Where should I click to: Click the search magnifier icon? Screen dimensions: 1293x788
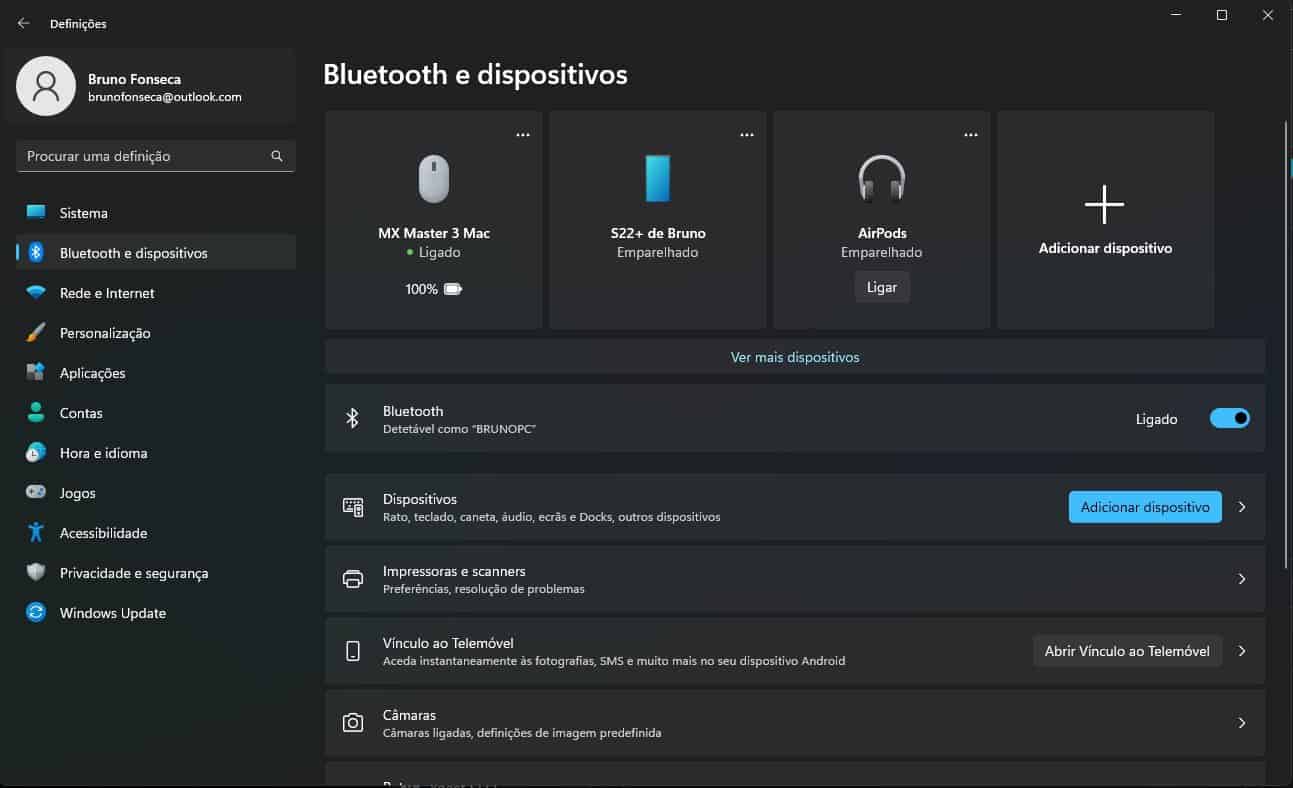point(277,156)
